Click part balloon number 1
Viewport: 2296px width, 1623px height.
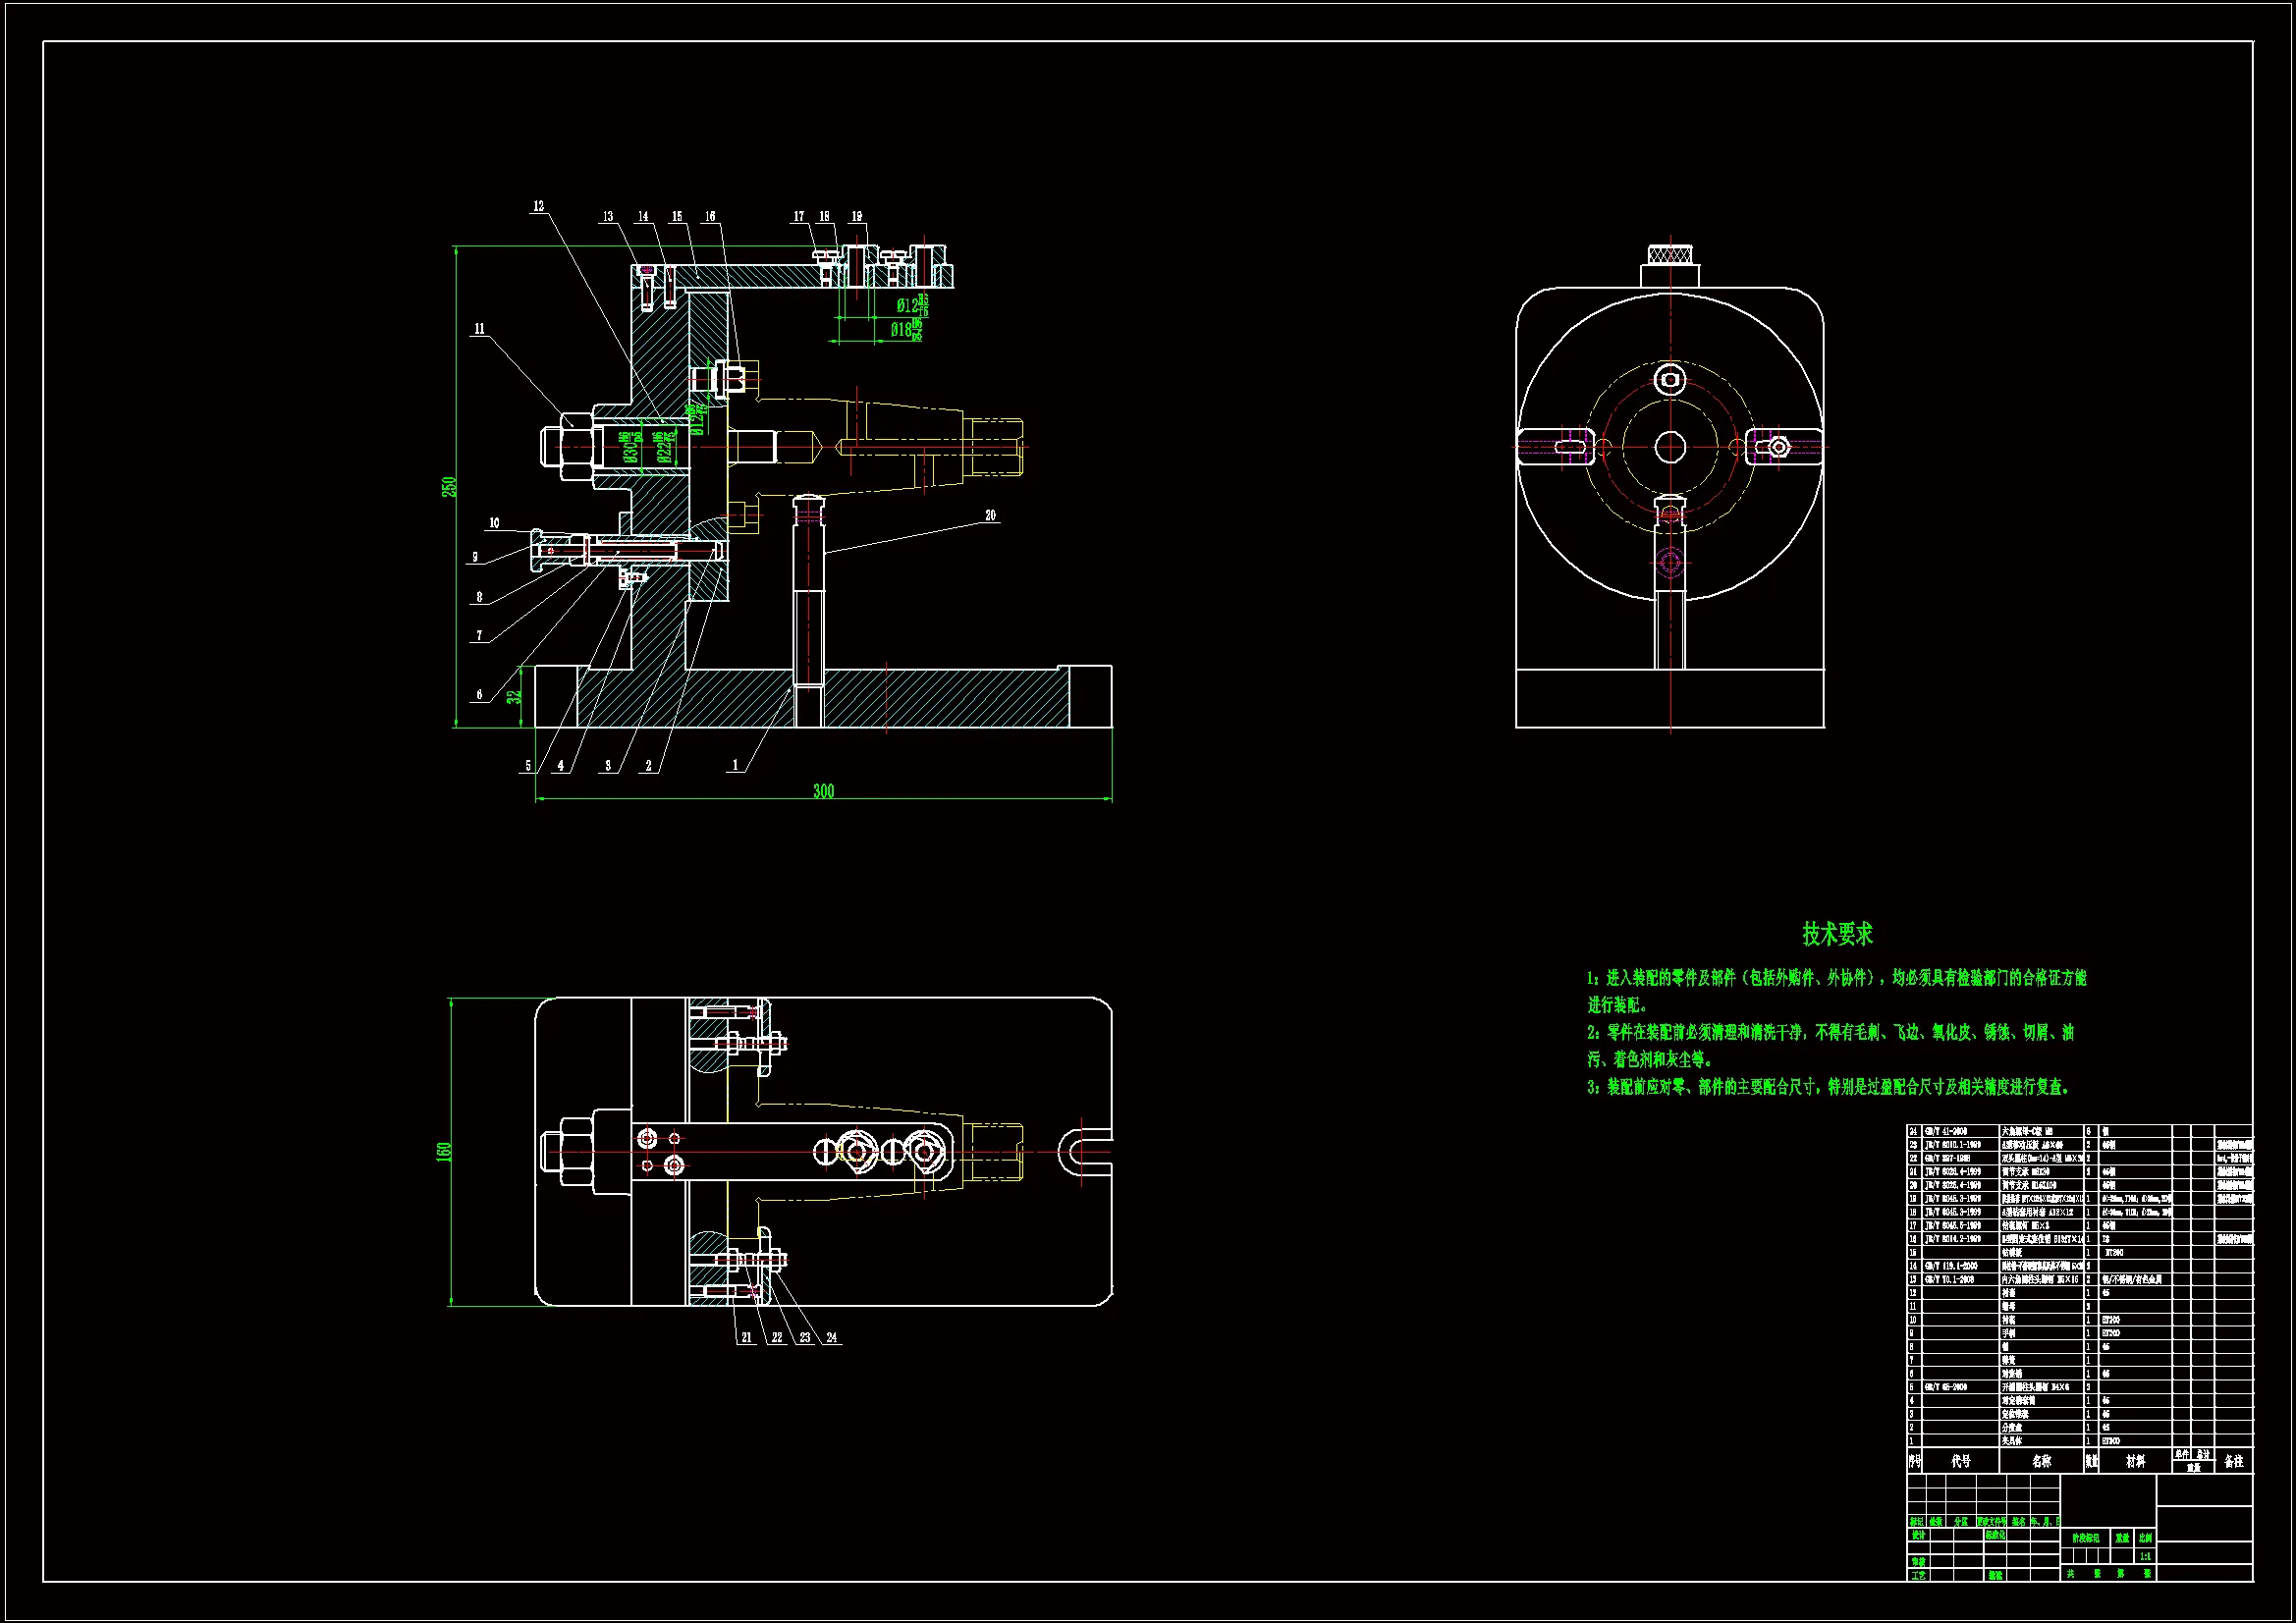pos(736,765)
